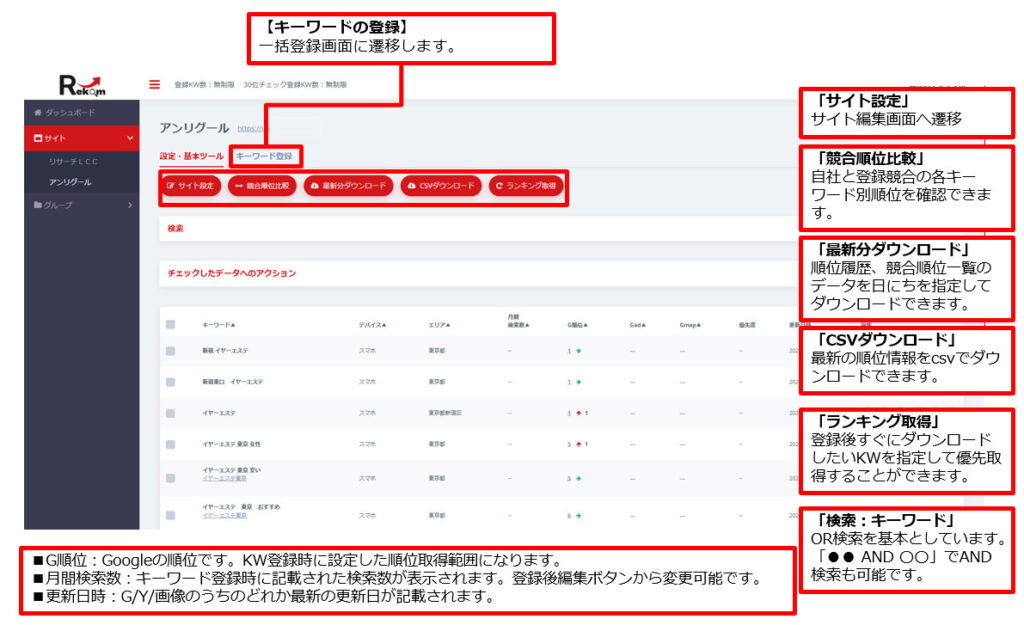Click the サイト設定 edit button
1024x625 pixels.
(190, 186)
